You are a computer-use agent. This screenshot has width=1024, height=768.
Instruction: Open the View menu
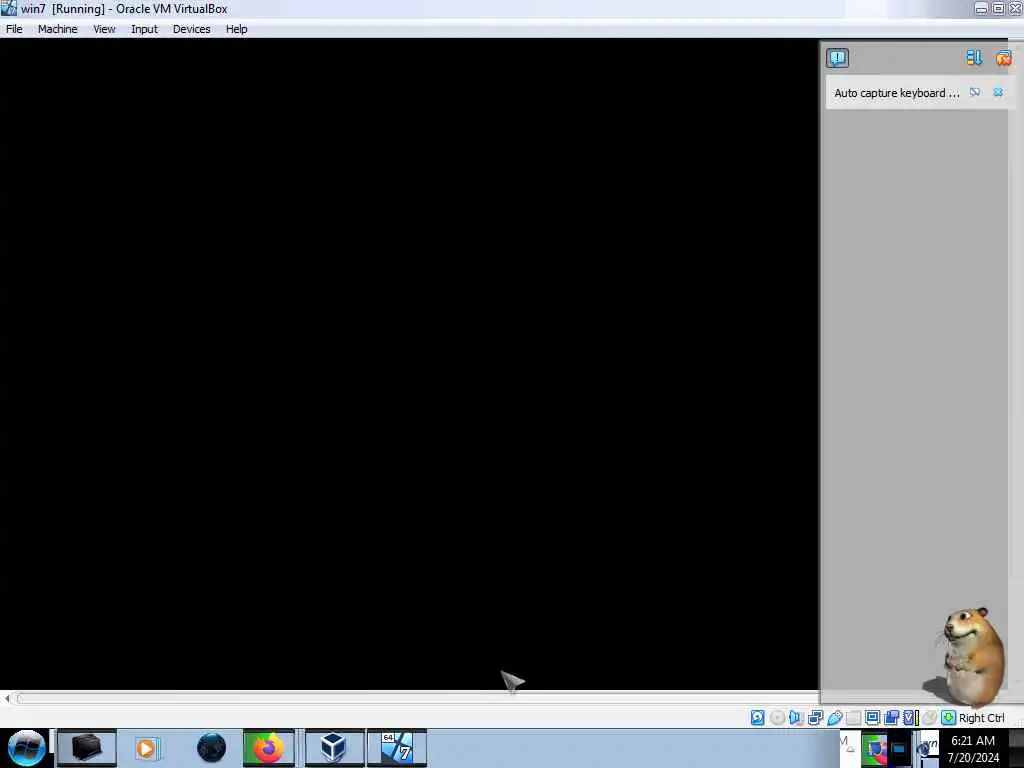pos(104,29)
